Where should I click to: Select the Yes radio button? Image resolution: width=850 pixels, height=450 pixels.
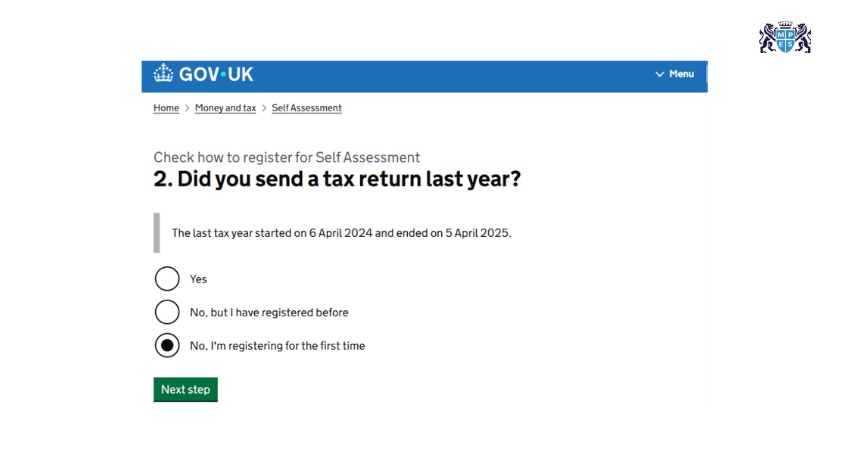(x=167, y=279)
